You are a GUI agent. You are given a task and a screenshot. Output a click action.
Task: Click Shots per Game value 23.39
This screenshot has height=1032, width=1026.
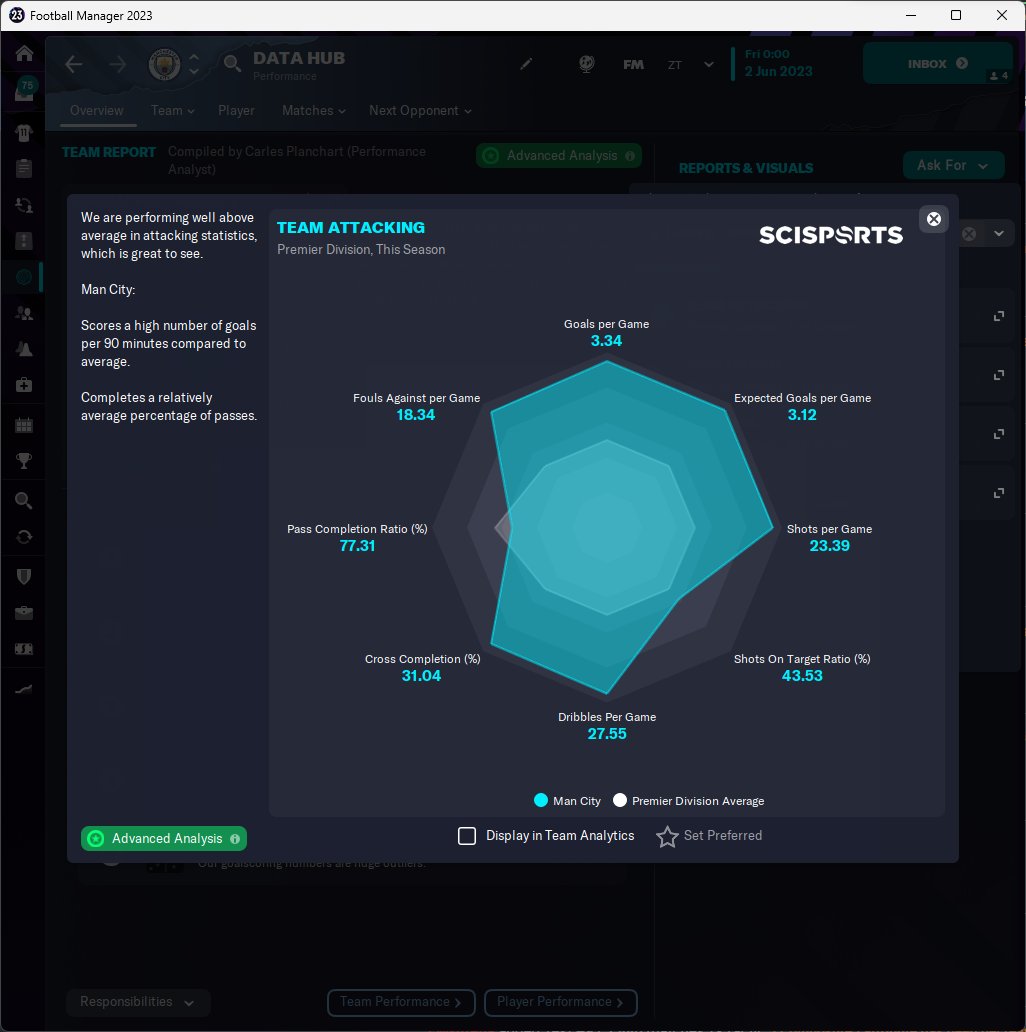[x=829, y=546]
